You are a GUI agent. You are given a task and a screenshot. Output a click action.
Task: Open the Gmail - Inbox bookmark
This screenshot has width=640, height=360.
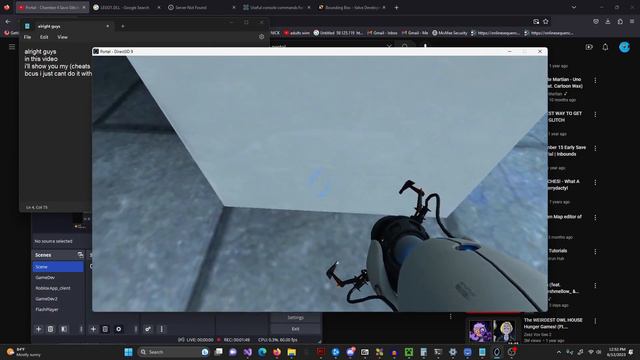382,33
